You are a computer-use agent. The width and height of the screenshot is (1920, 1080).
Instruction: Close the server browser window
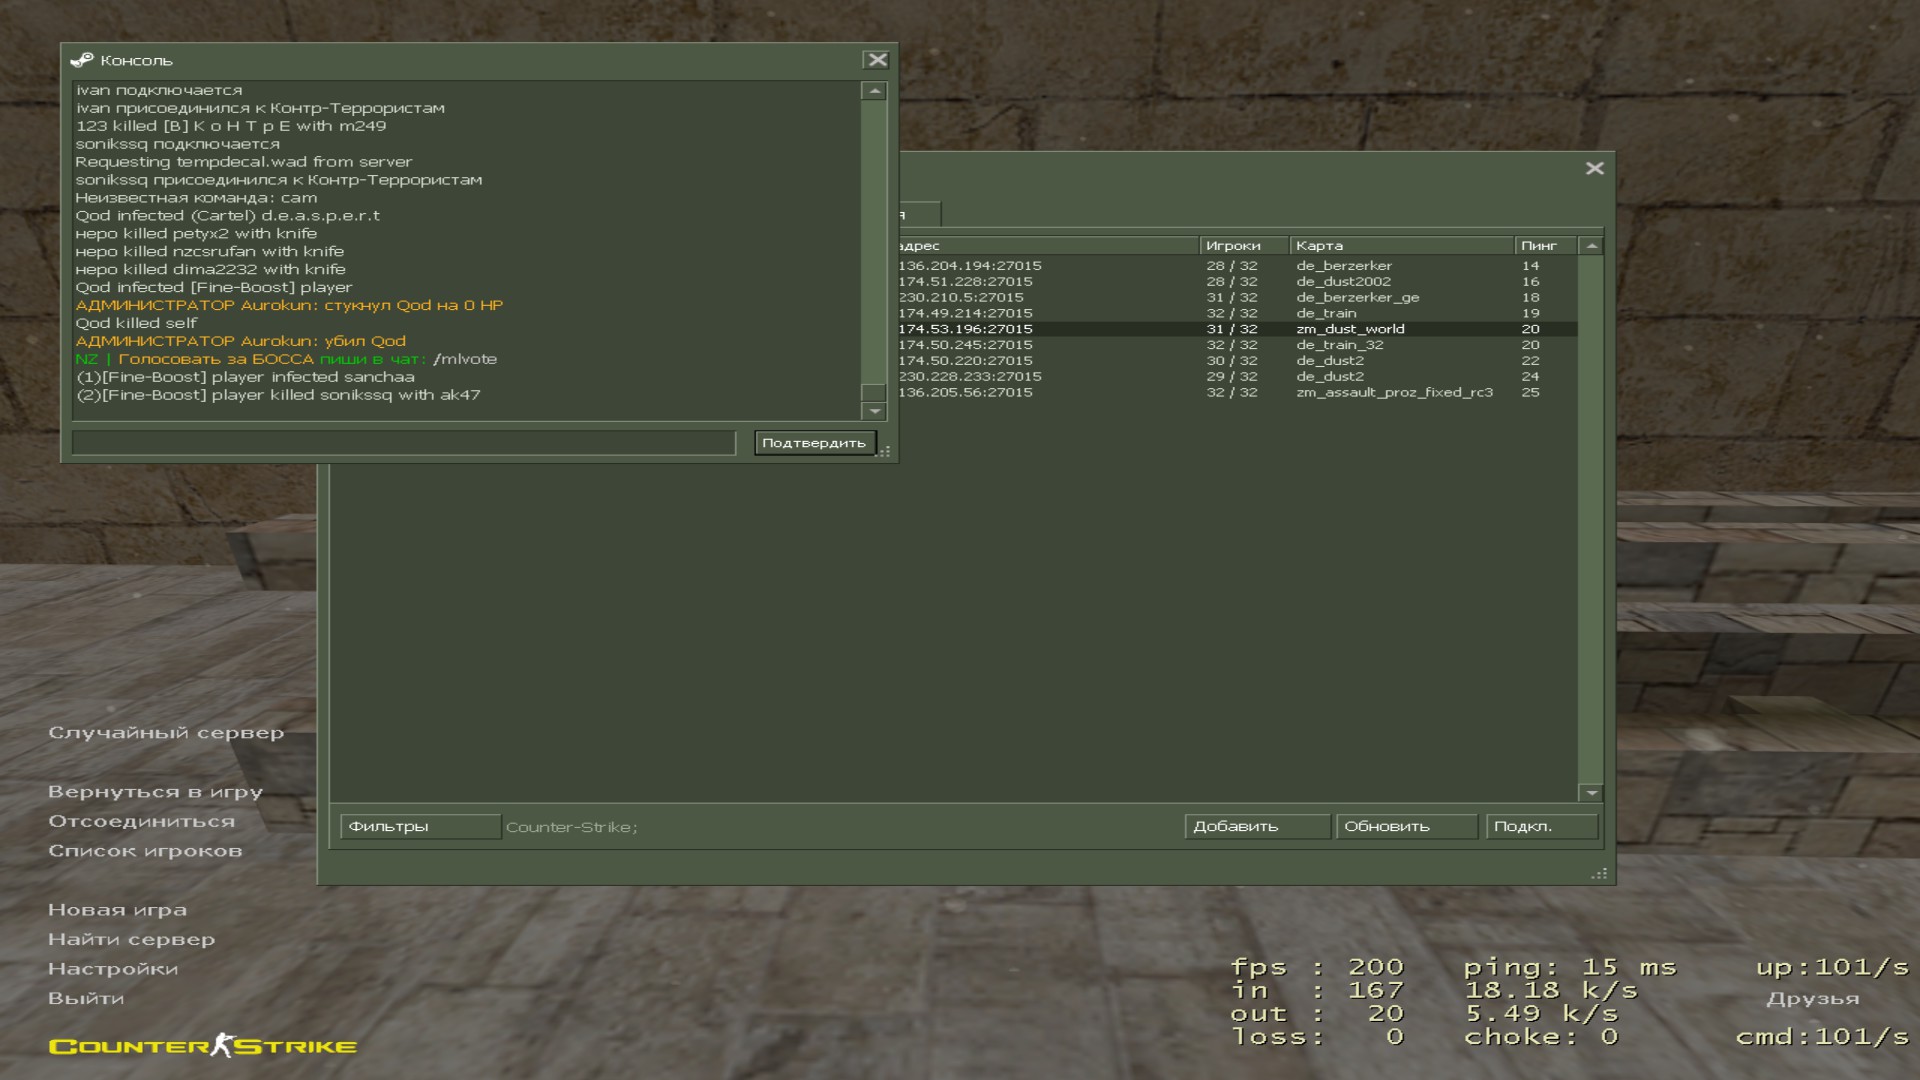tap(1594, 168)
